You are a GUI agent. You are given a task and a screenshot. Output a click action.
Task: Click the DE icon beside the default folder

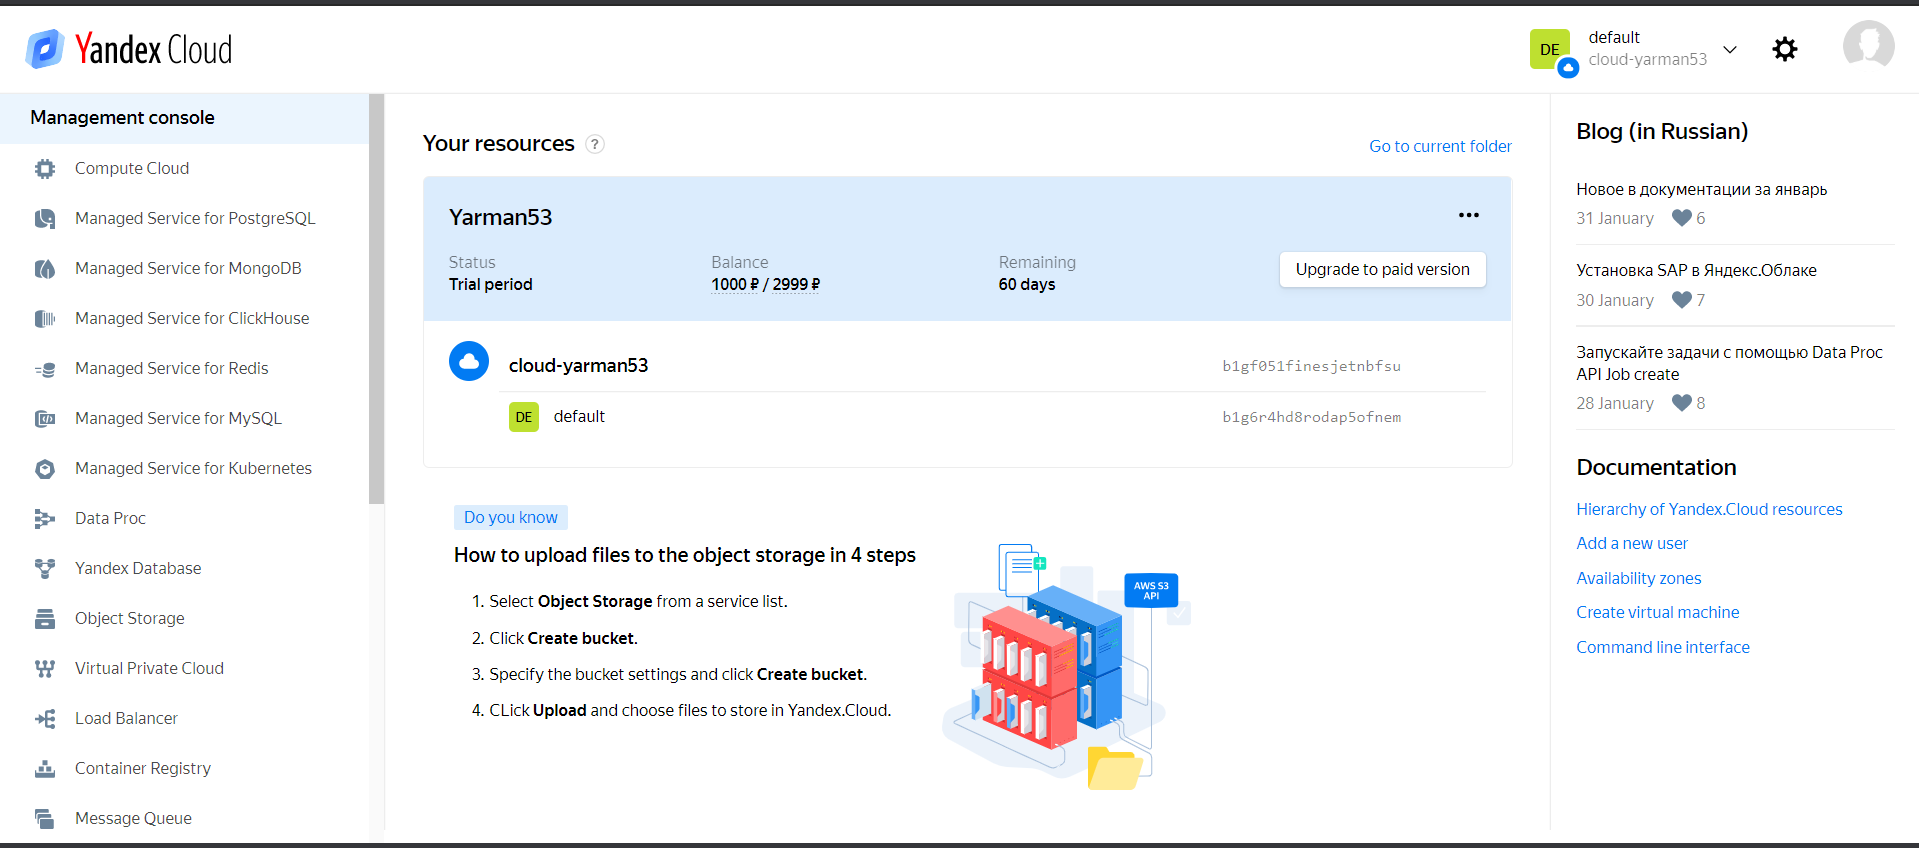[x=524, y=417]
